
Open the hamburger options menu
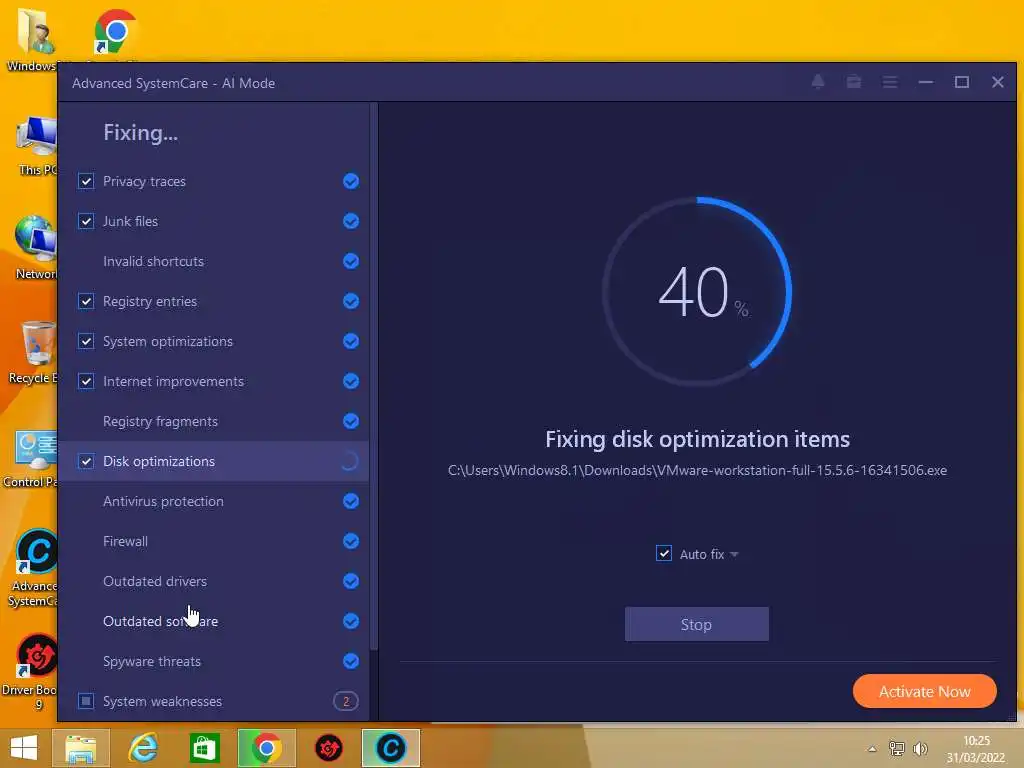889,82
